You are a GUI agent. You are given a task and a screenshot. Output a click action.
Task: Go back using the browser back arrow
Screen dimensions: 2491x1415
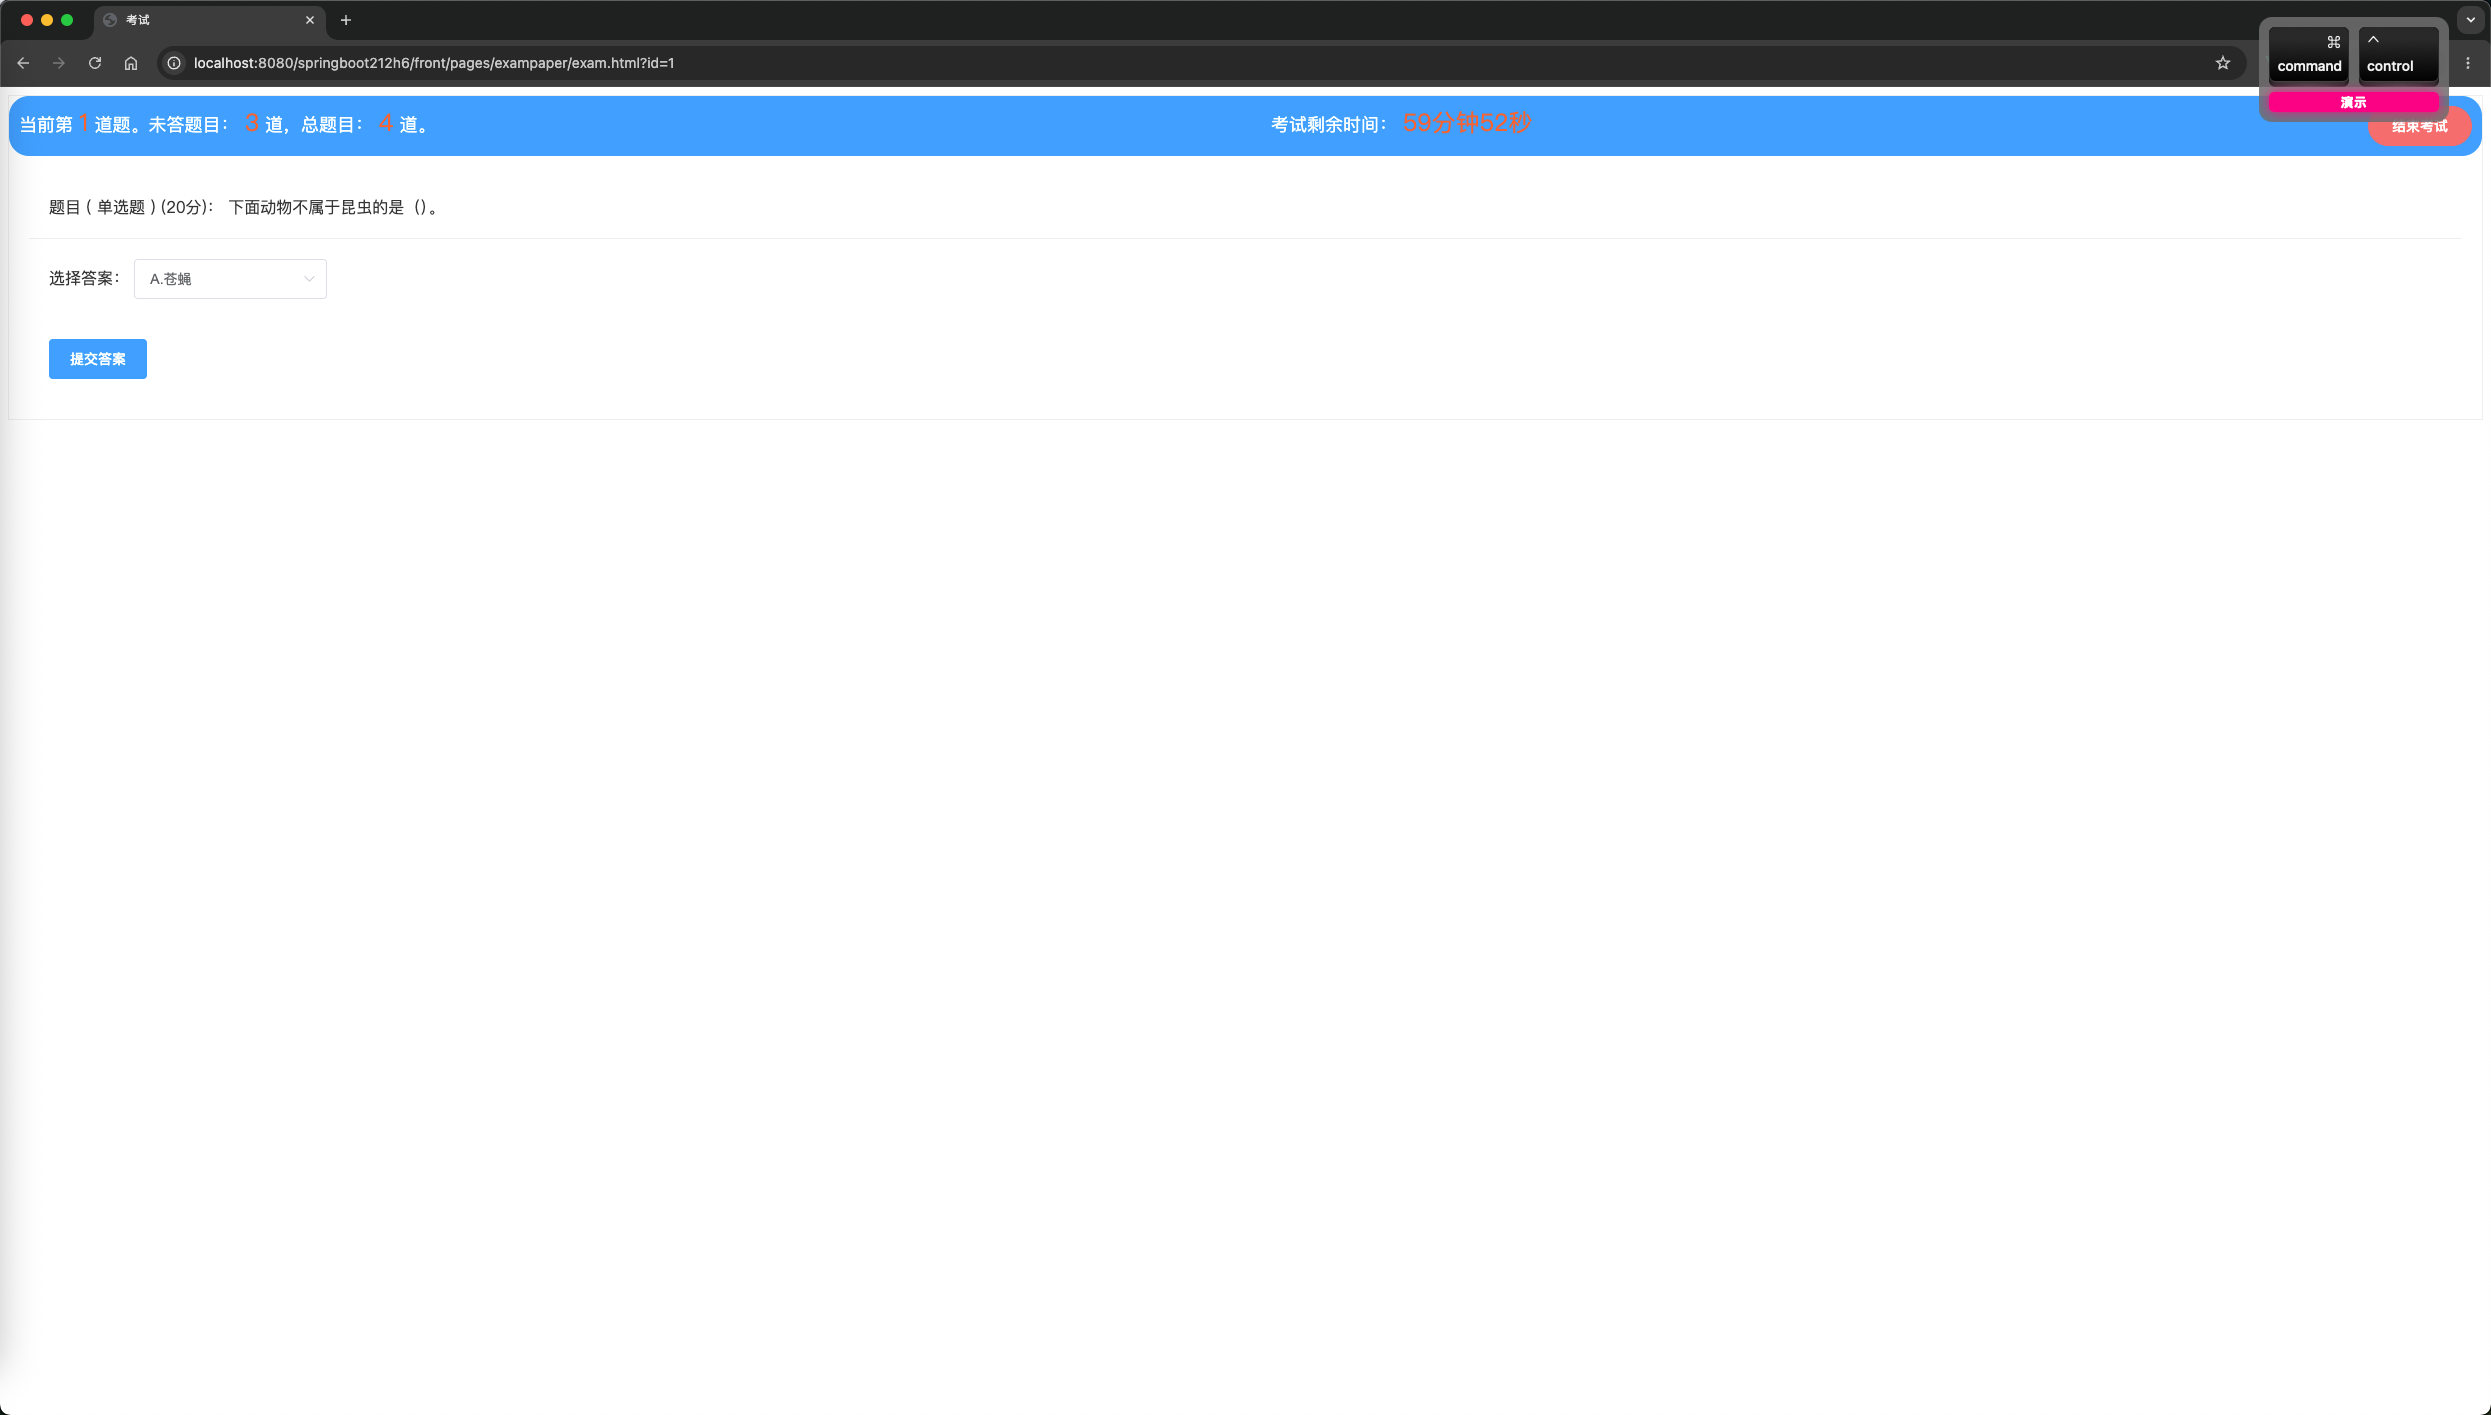pyautogui.click(x=23, y=63)
